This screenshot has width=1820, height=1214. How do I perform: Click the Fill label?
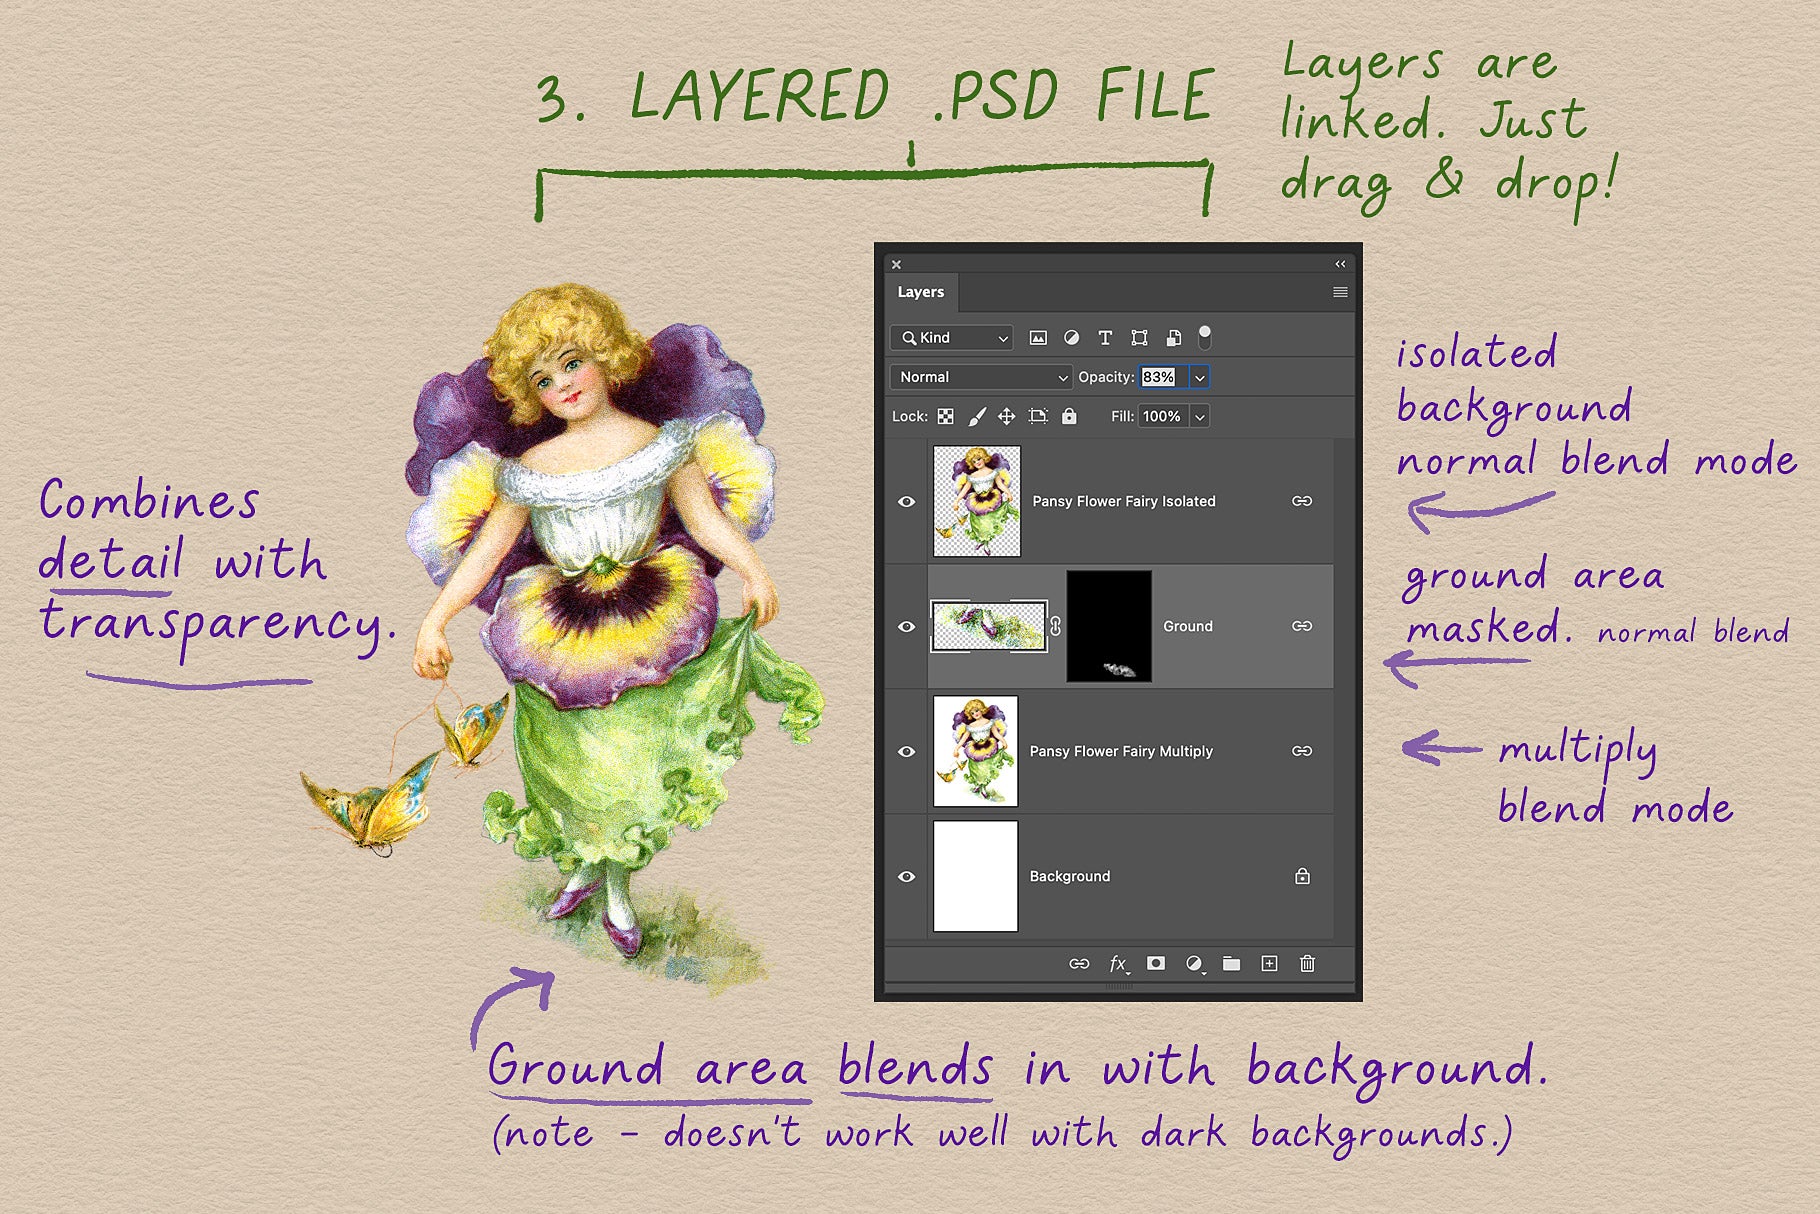click(x=1122, y=416)
